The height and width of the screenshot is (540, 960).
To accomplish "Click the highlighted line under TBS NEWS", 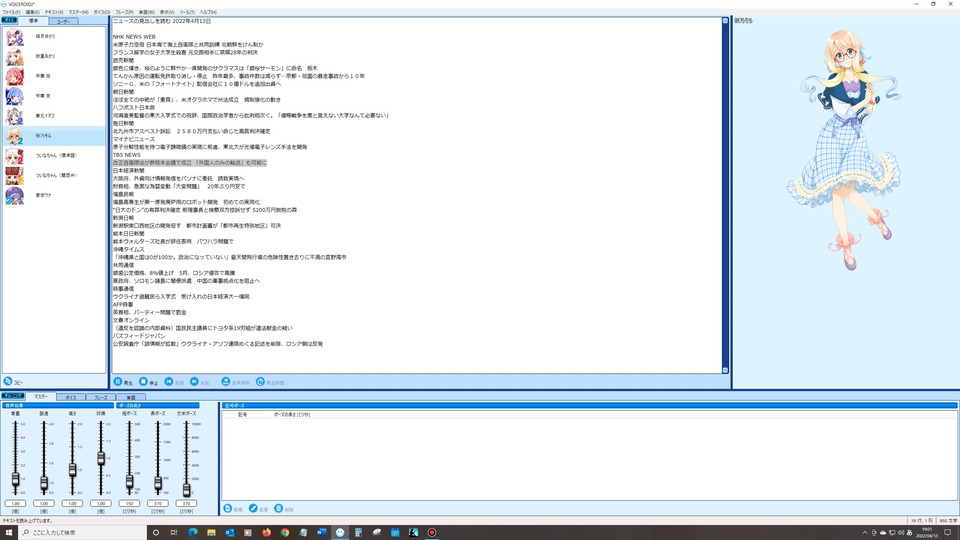I will pos(190,163).
